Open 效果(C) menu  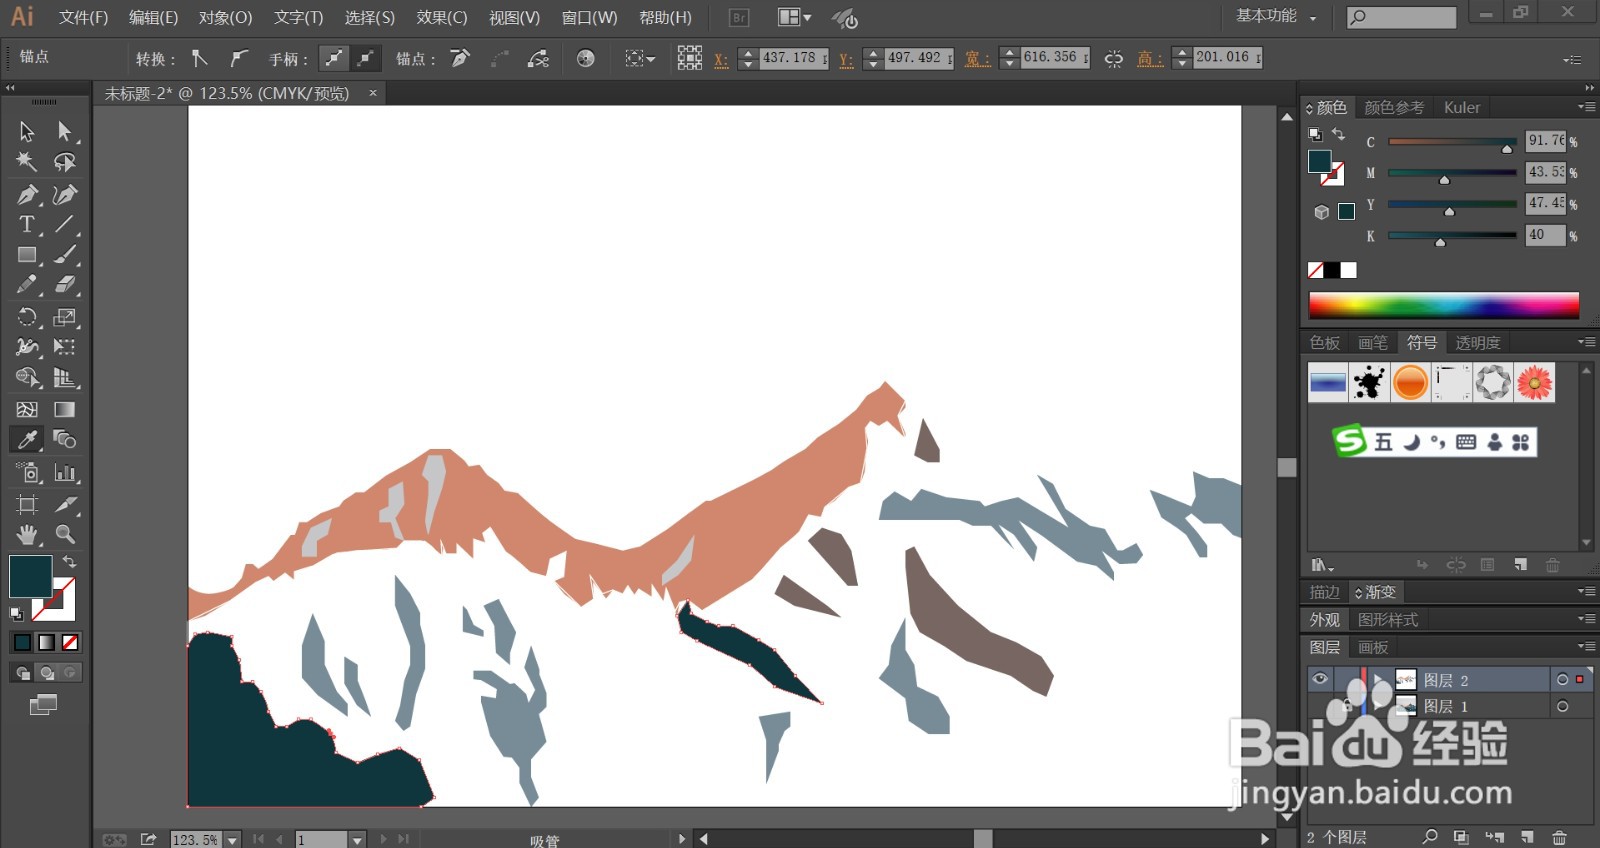441,17
